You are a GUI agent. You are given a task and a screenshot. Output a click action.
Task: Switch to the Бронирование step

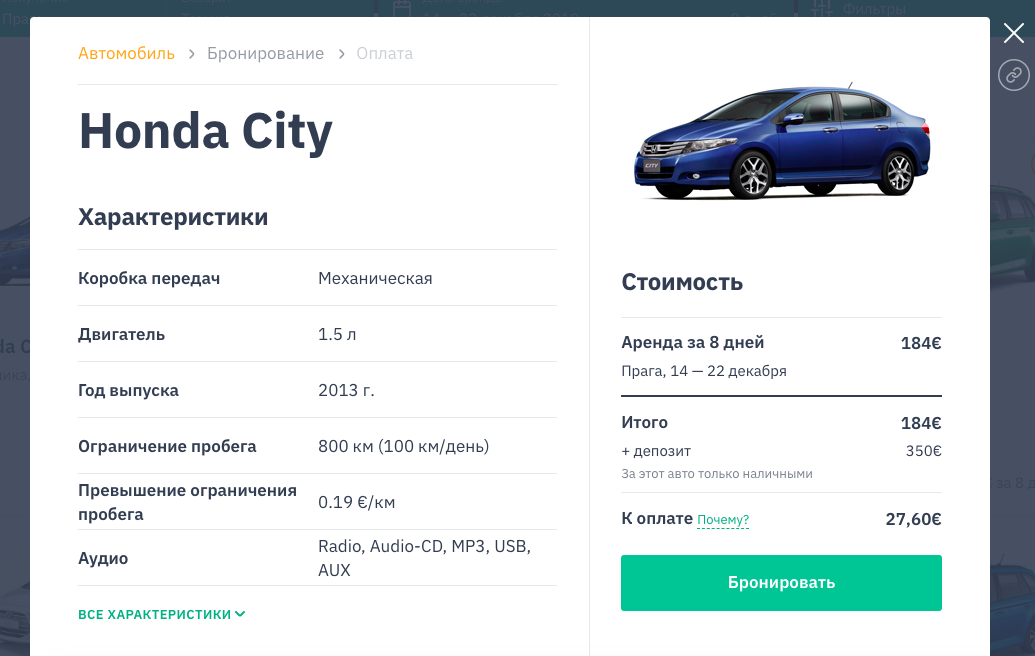265,54
